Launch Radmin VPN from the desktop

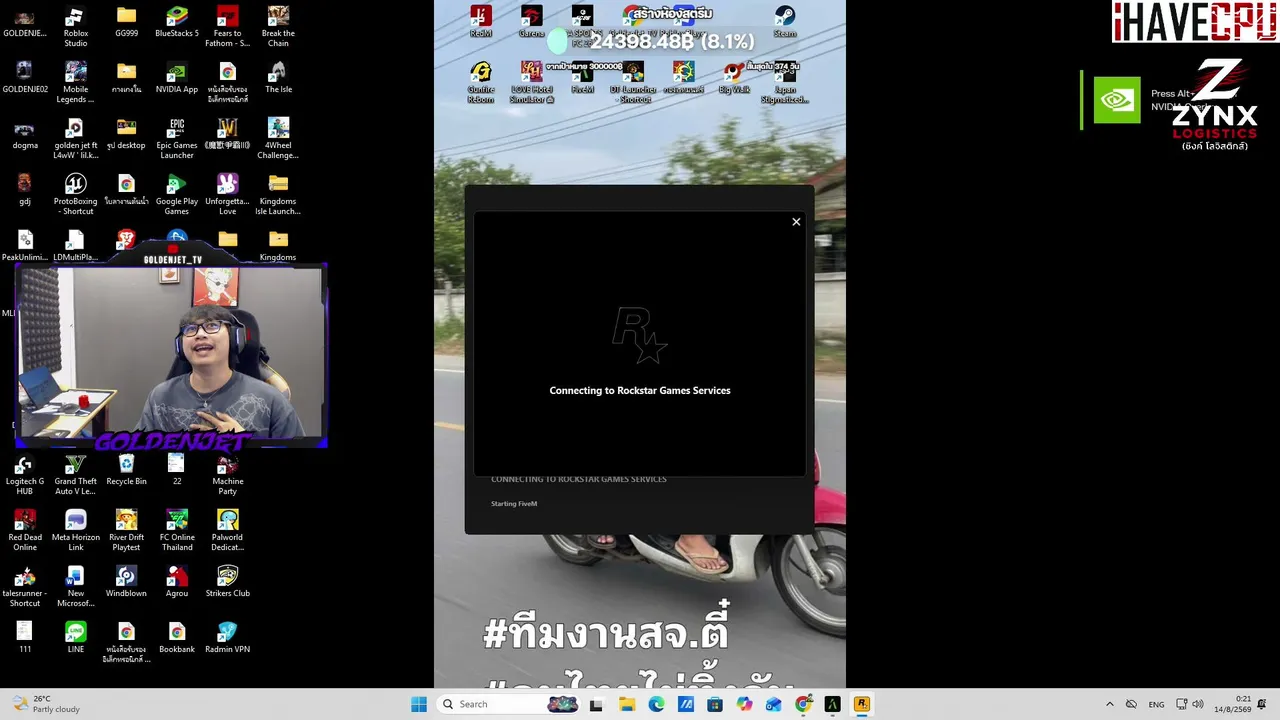228,638
